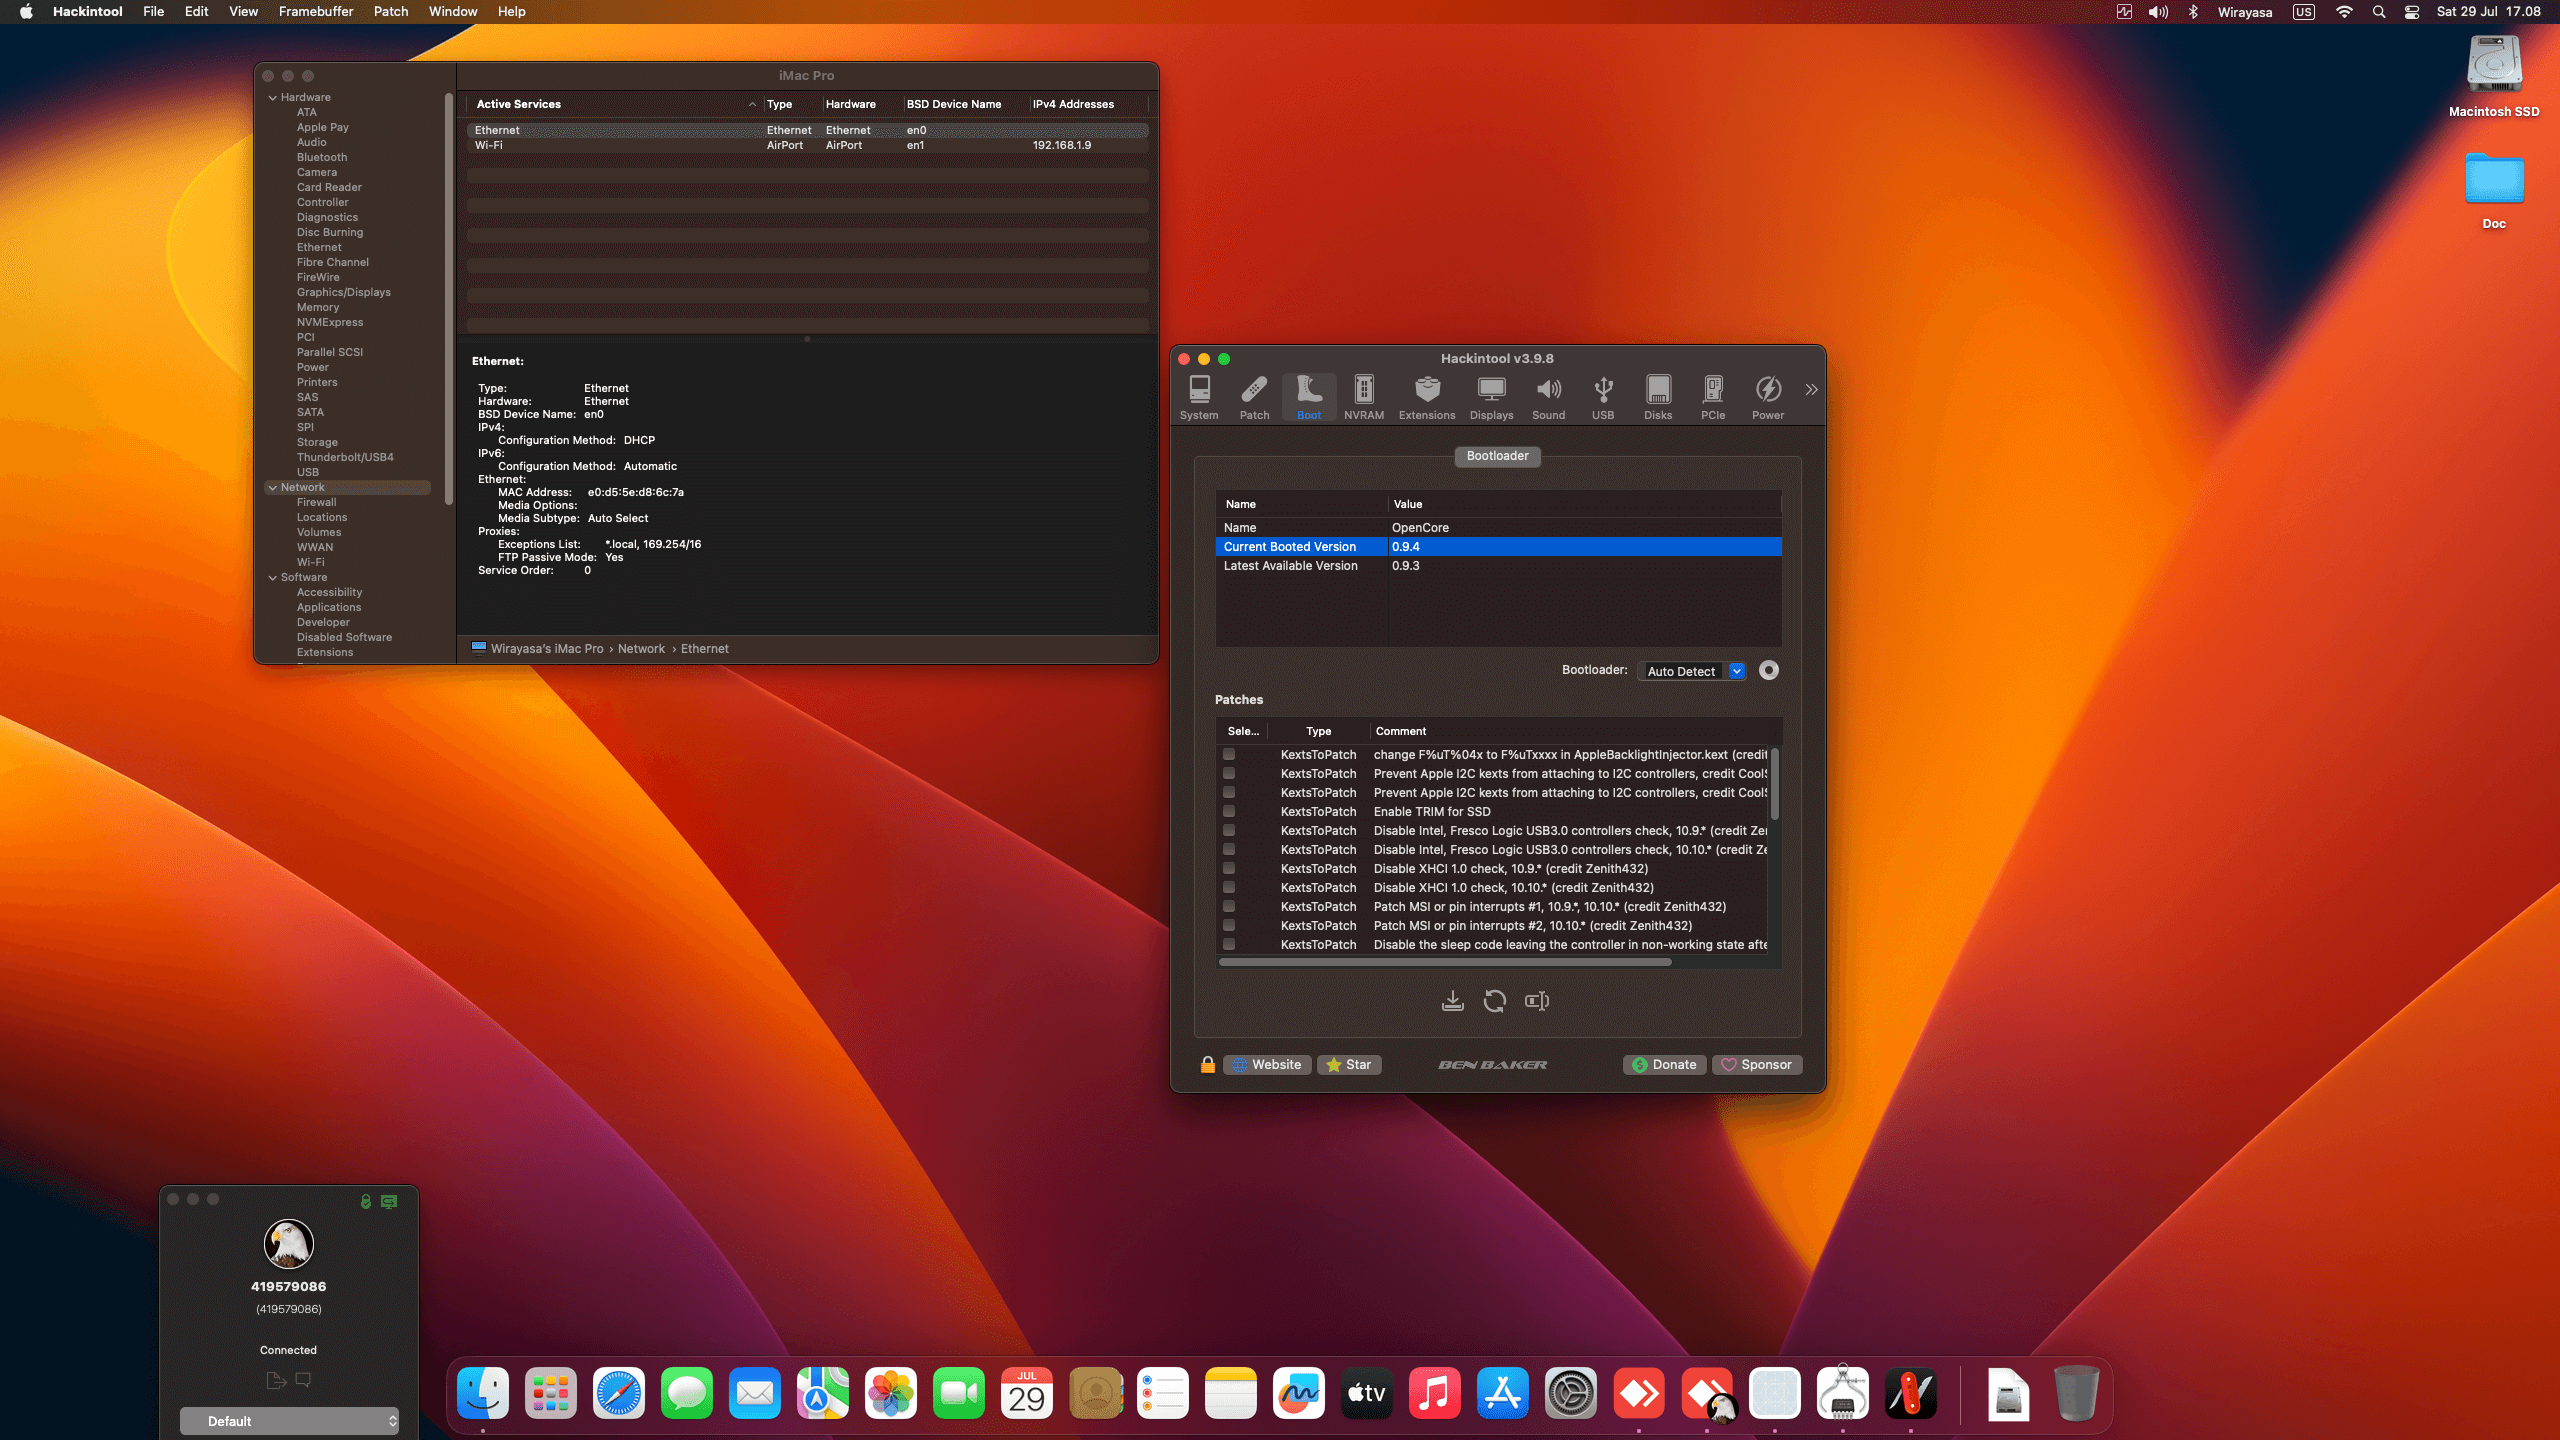The image size is (2560, 1440).
Task: Open Trash in the Dock
Action: click(2077, 1392)
